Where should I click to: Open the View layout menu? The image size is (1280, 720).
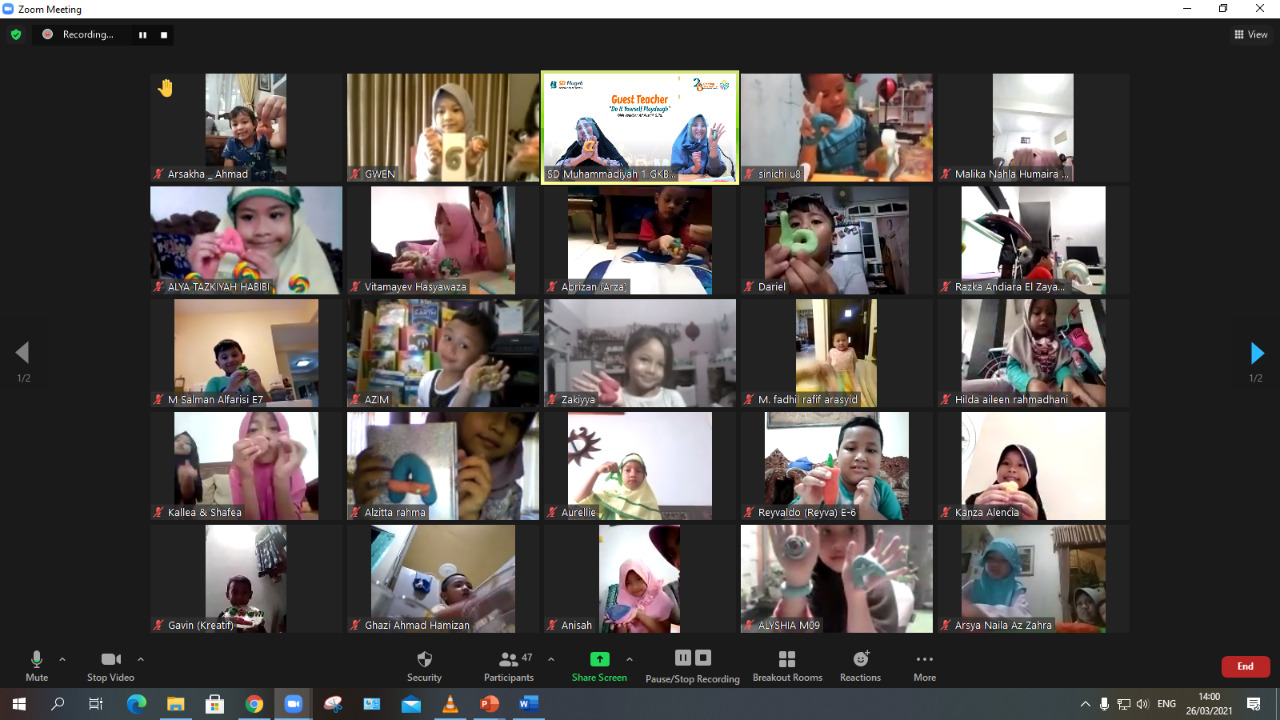point(1251,34)
